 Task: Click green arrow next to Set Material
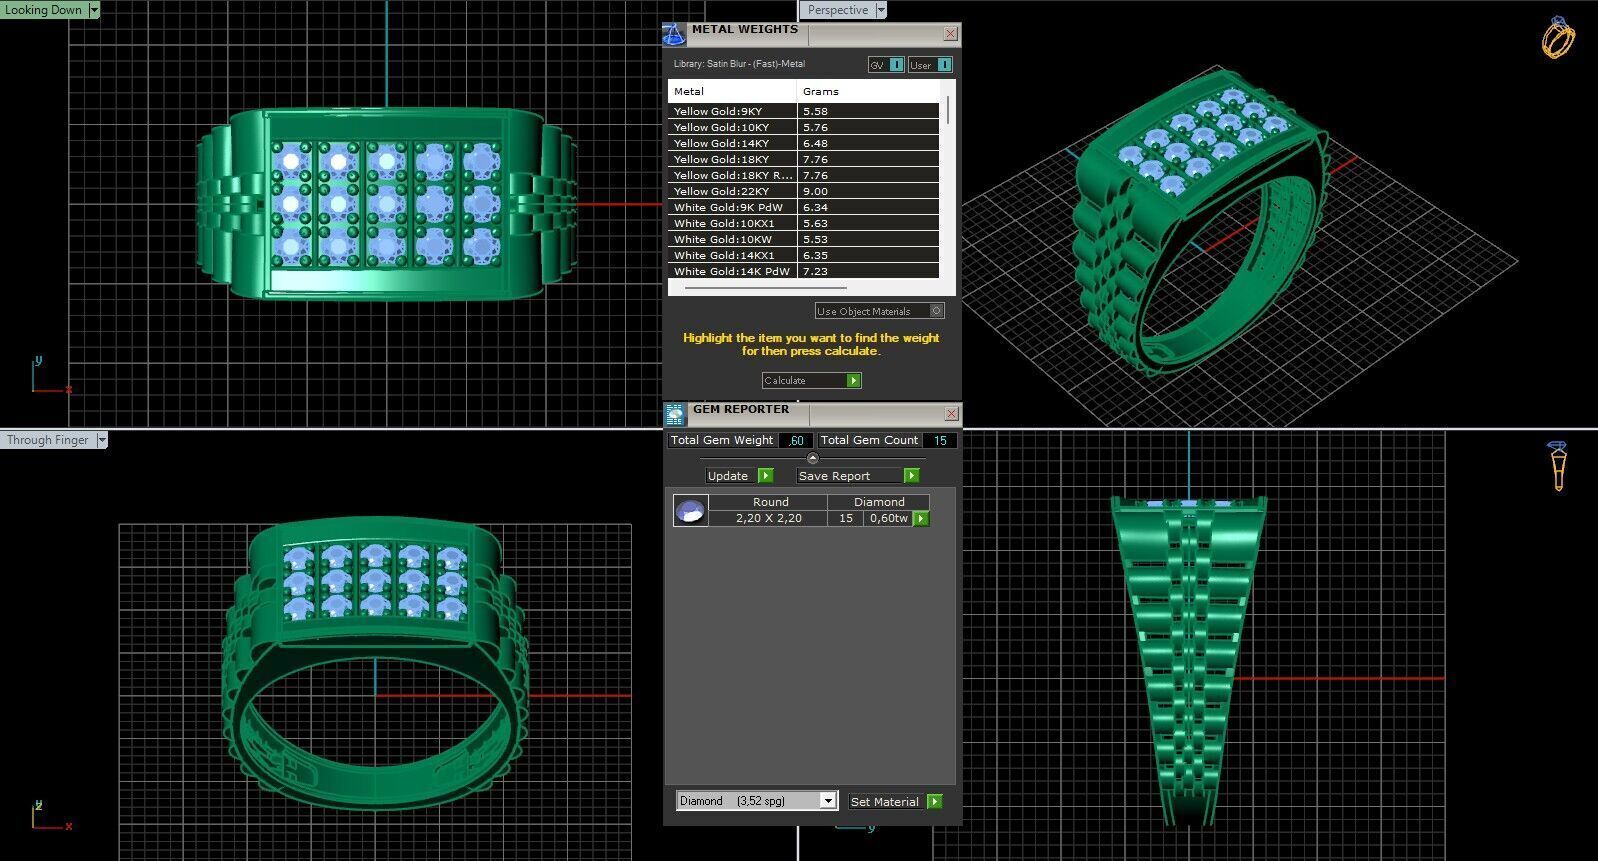coord(934,801)
